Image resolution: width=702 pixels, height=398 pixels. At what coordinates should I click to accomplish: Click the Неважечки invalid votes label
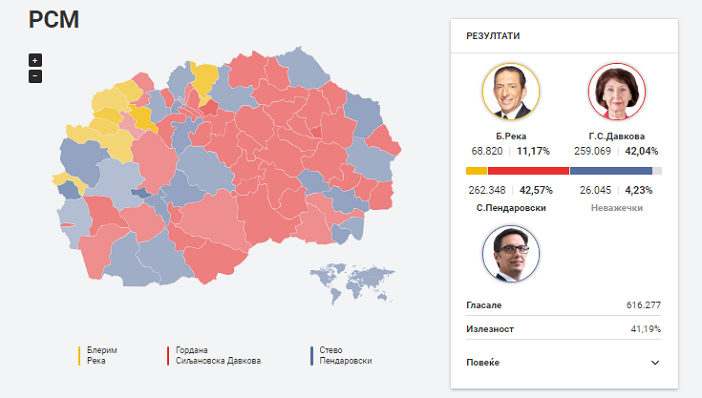point(616,208)
